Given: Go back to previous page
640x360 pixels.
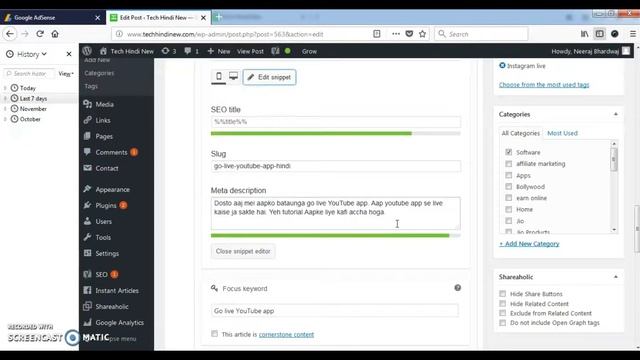Looking at the screenshot, I should [x=10, y=34].
